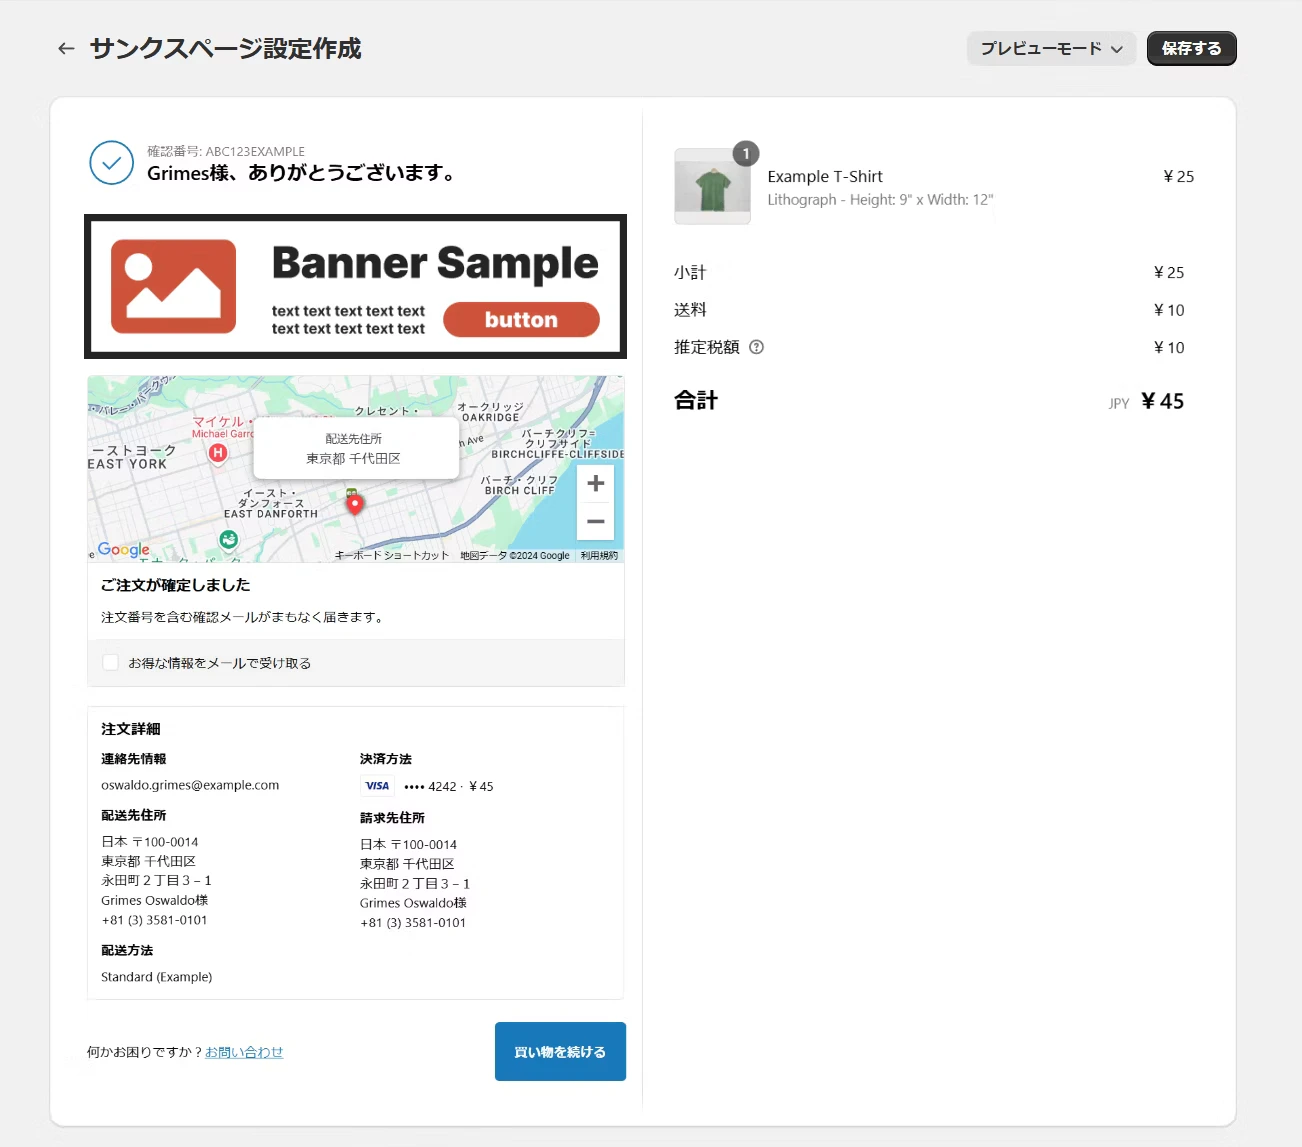Click the ご注文が確定しました heading
This screenshot has width=1302, height=1147.
176,585
